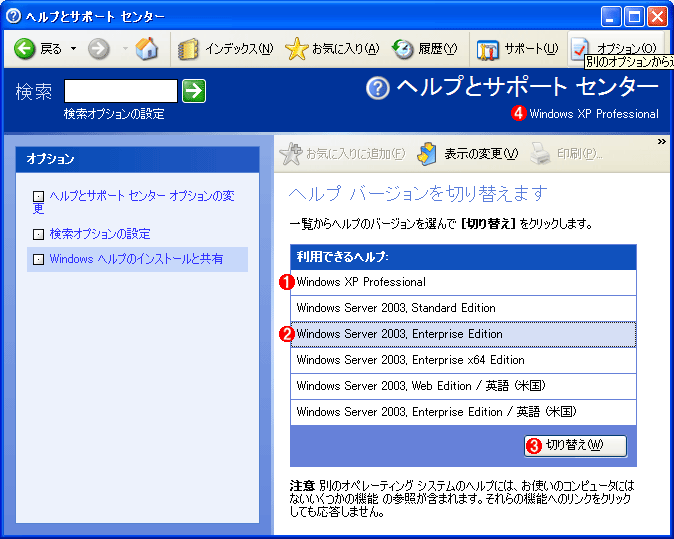
Task: Select Windows Server 2003, Enterprise Edition row
Action: 463,334
